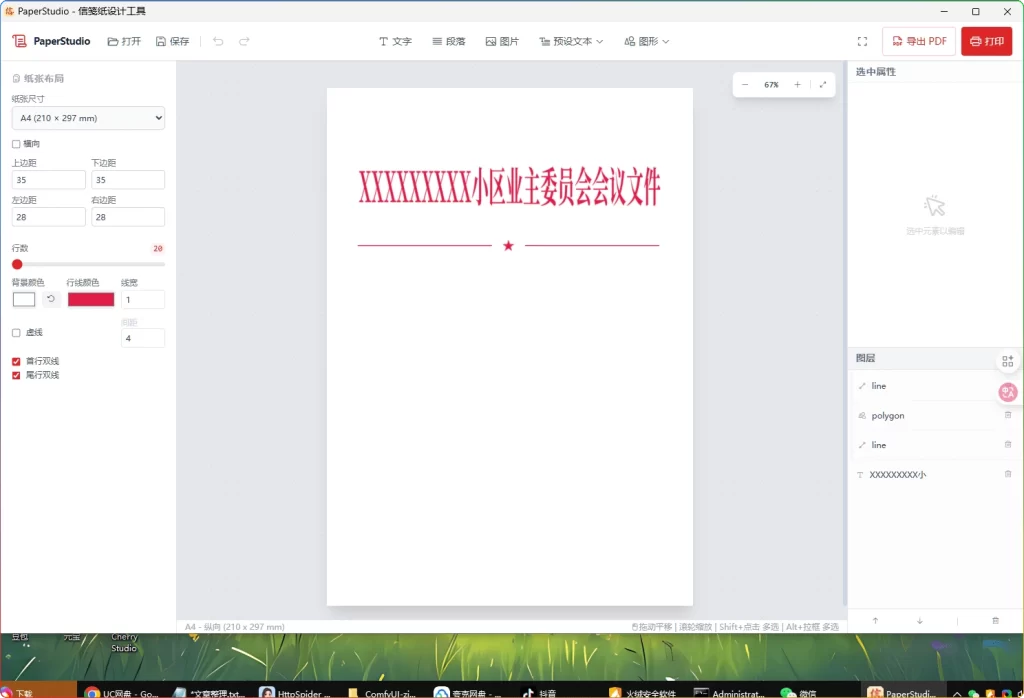Open the 图片 image insert tool
Image resolution: width=1024 pixels, height=698 pixels.
click(502, 41)
